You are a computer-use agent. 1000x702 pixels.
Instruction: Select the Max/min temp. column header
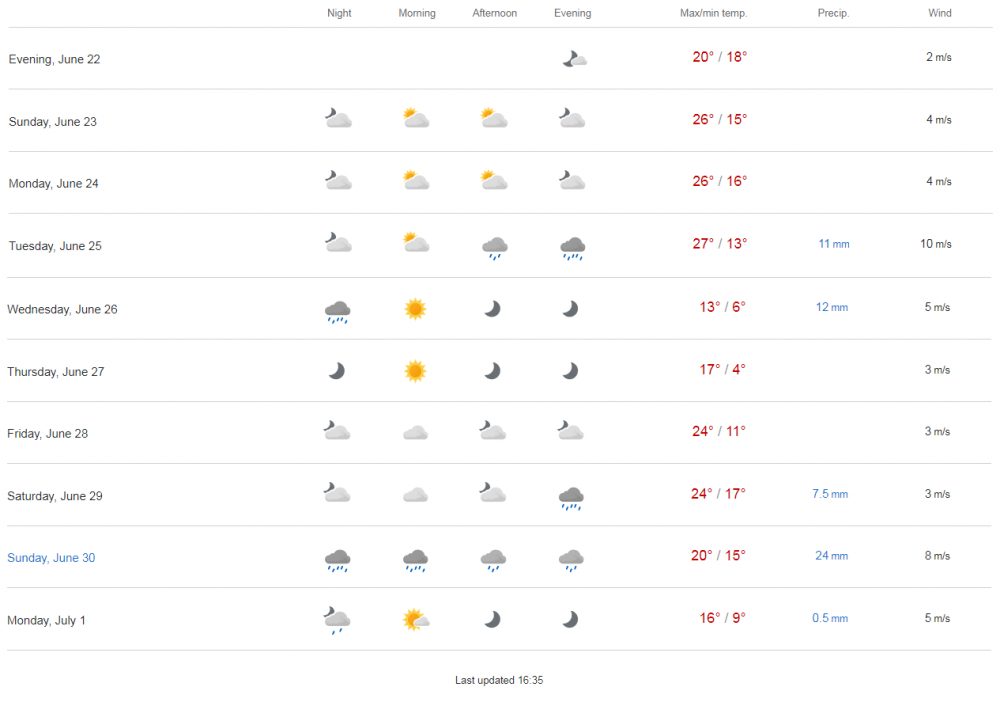(x=713, y=13)
